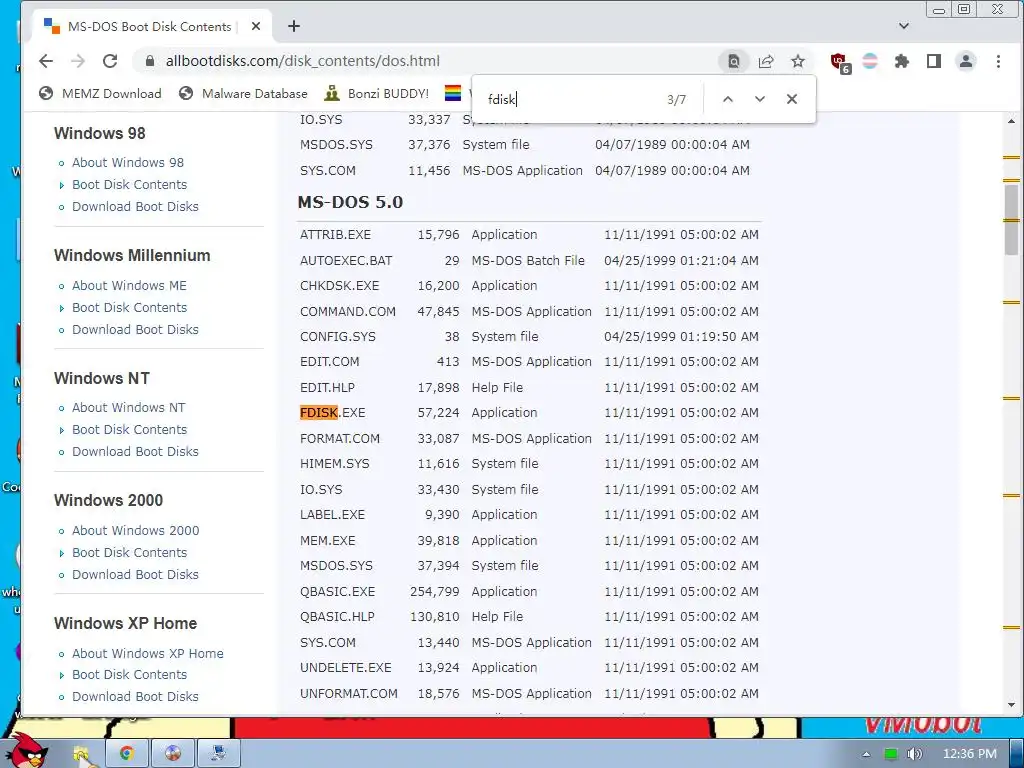Viewport: 1024px width, 768px height.
Task: Open Windows XP Home Download Boot Disks
Action: pos(135,697)
